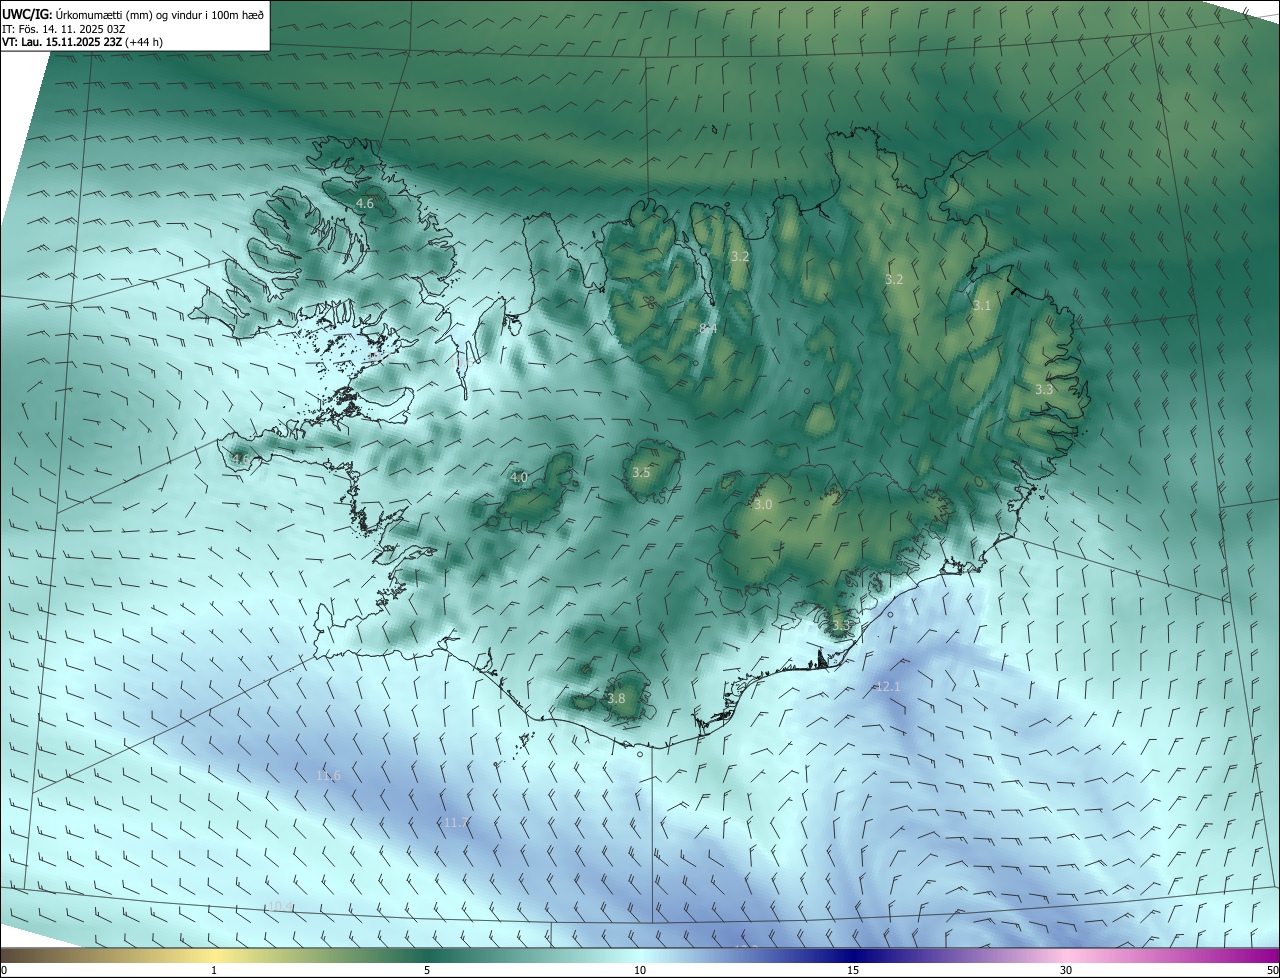This screenshot has width=1280, height=978.
Task: Click the 11.6 value over the southwest ocean
Action: [328, 776]
